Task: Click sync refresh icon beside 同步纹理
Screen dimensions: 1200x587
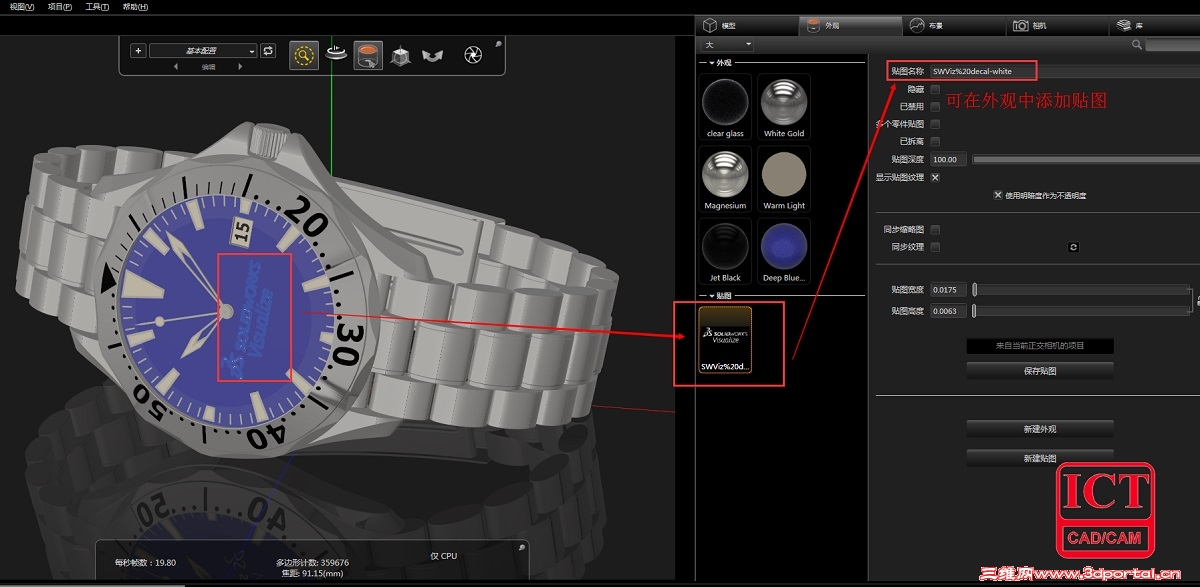Action: click(1074, 246)
